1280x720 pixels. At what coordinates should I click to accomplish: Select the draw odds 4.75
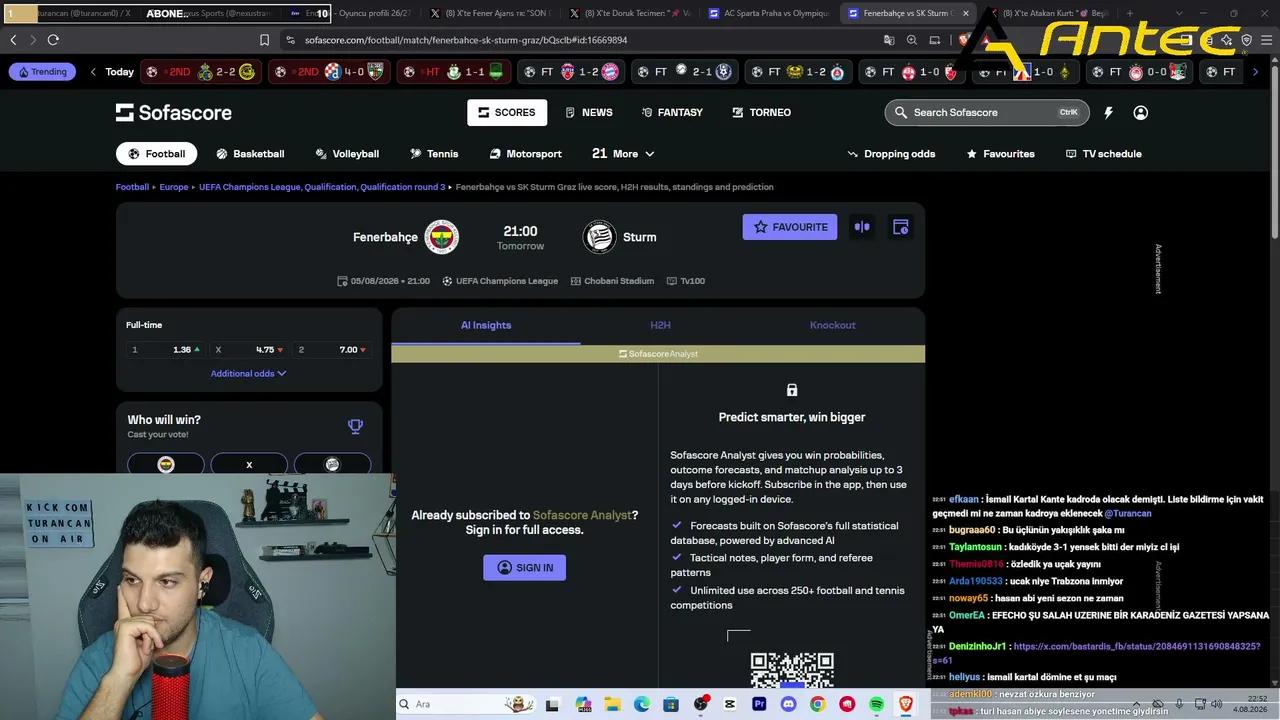(x=249, y=350)
